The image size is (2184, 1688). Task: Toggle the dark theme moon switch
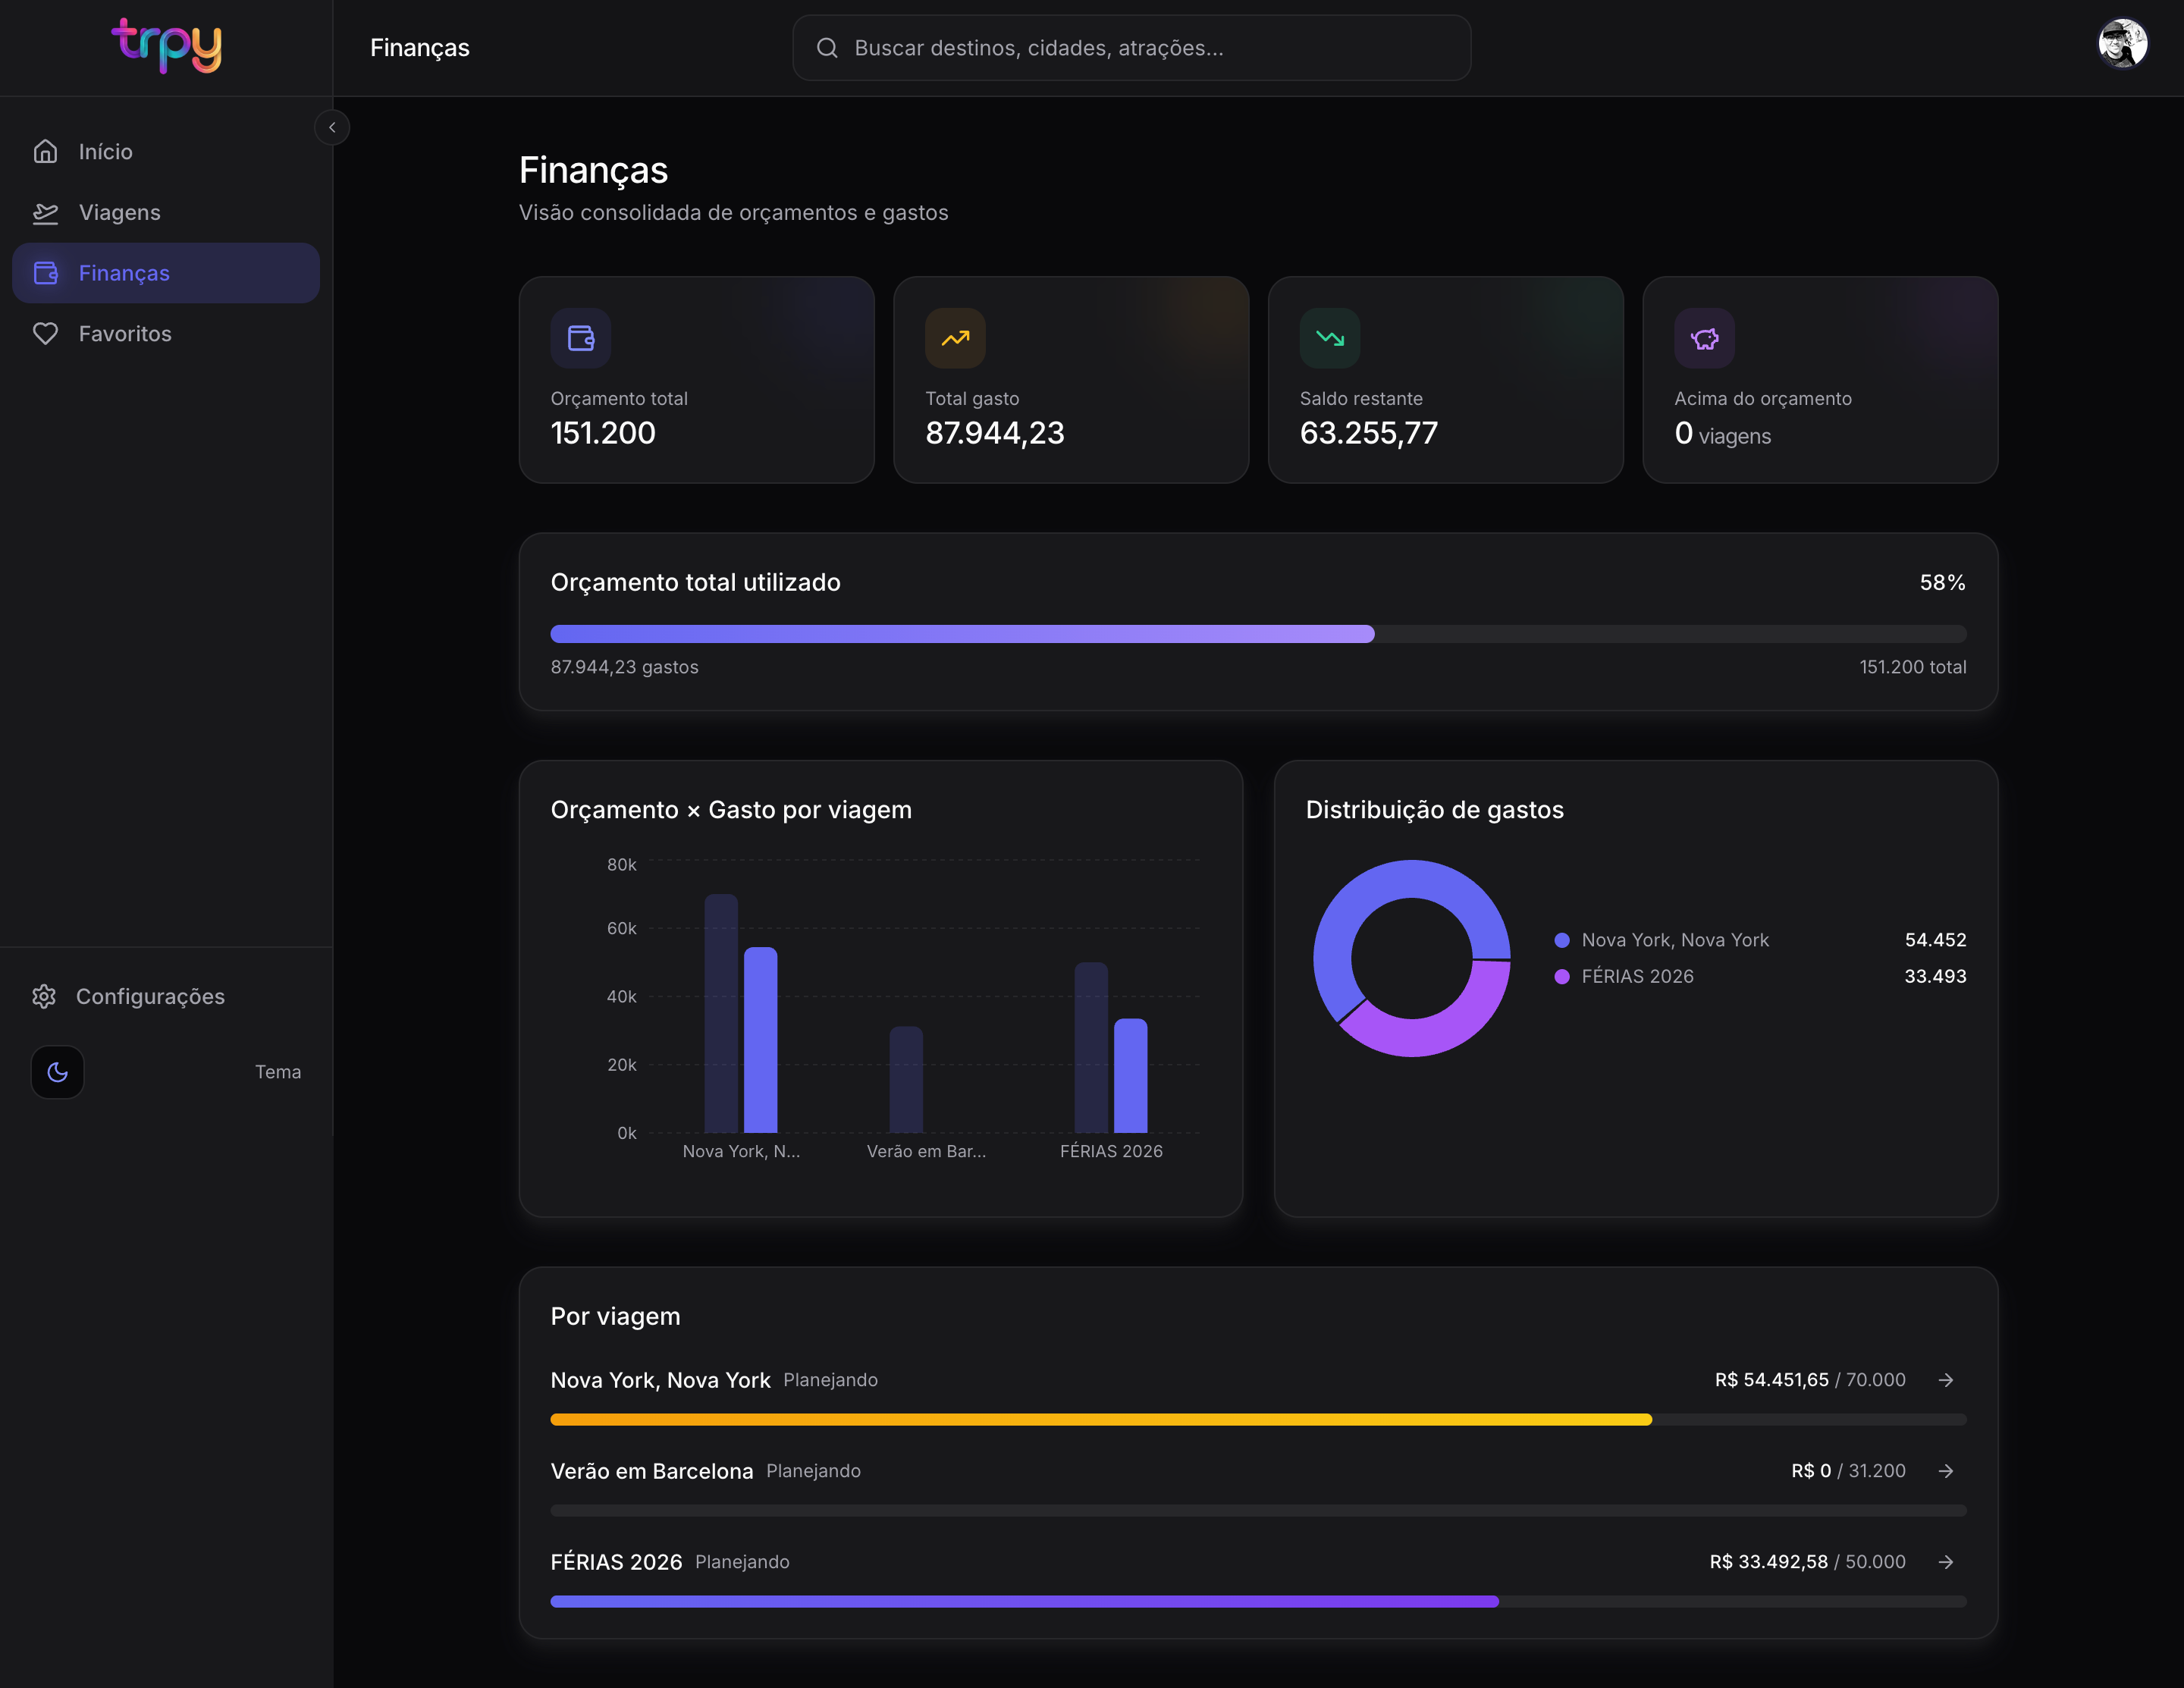click(58, 1072)
